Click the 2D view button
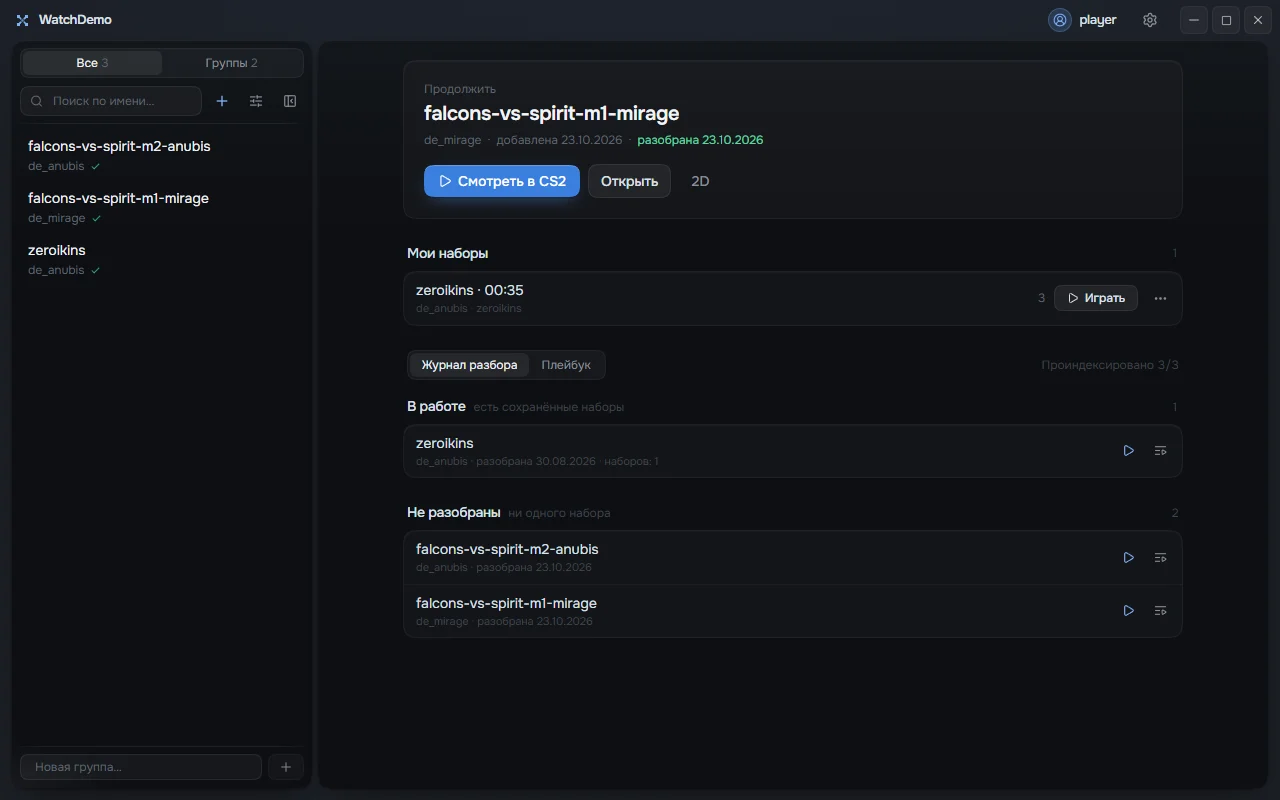Screen dimensions: 1280x800 point(700,181)
